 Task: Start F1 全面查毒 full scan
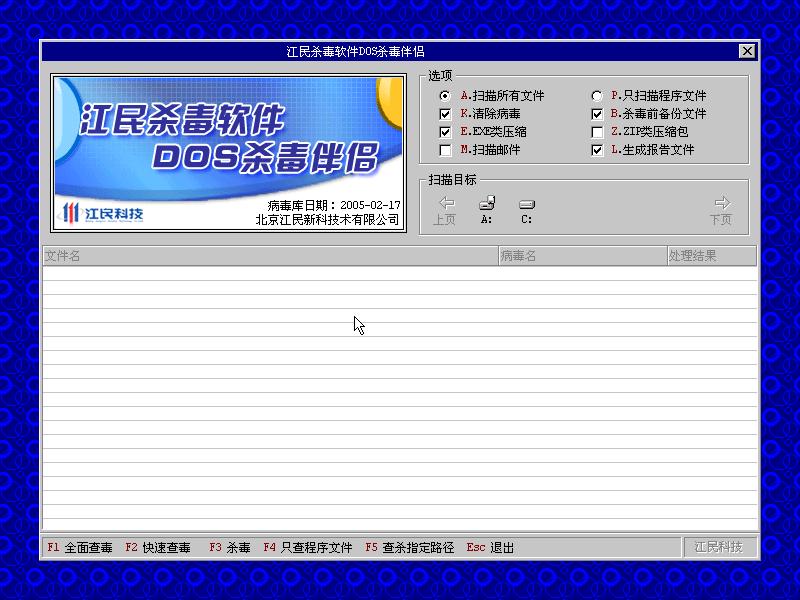point(80,547)
